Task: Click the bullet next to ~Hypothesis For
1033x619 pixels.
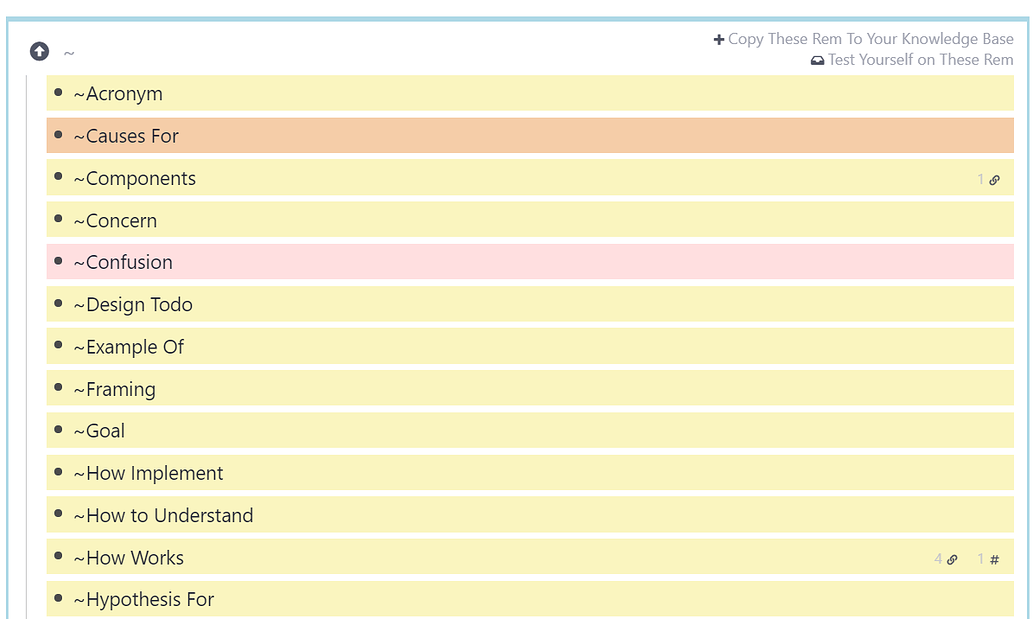Action: coord(59,598)
